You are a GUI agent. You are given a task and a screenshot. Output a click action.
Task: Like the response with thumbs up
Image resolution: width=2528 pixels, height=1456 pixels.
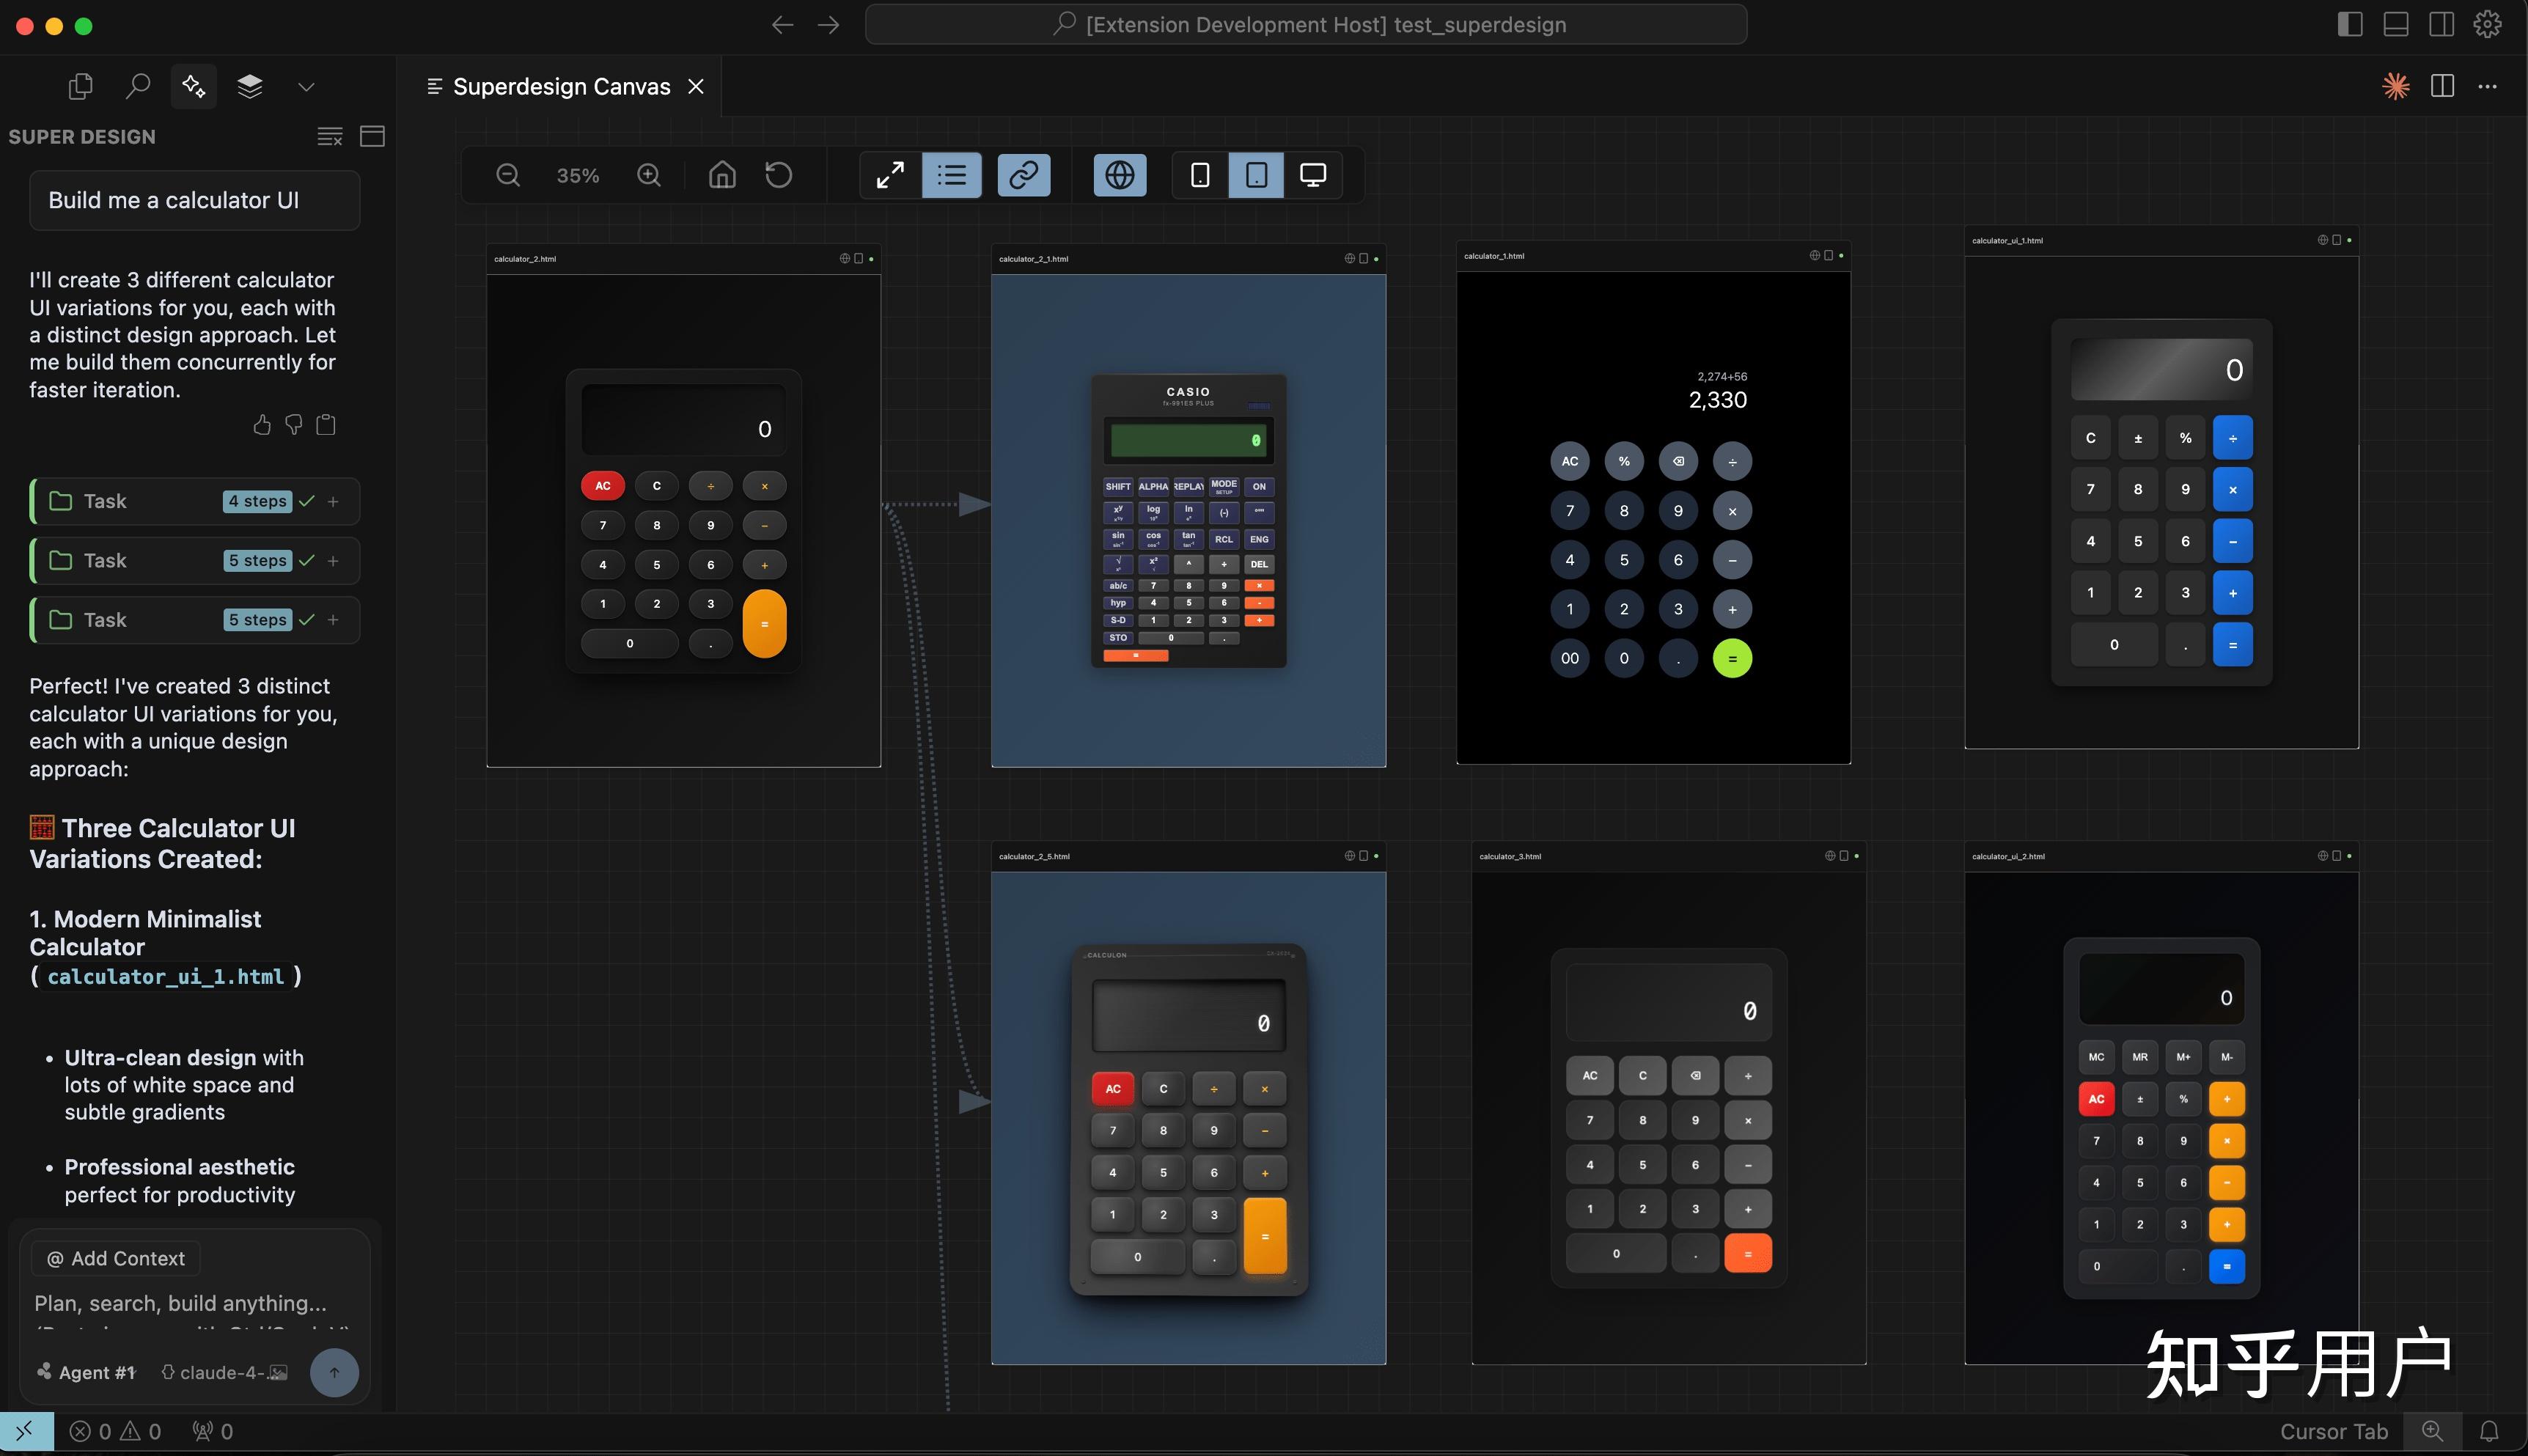262,425
